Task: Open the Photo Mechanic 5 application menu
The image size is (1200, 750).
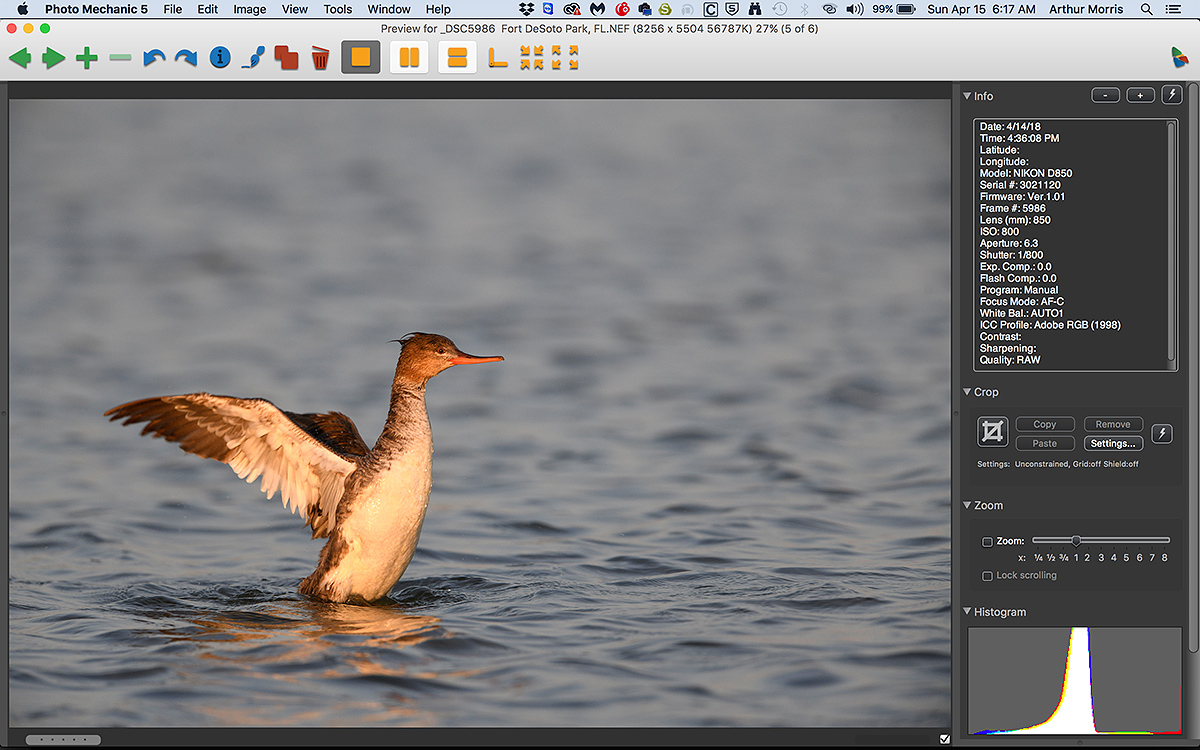Action: pyautogui.click(x=95, y=9)
